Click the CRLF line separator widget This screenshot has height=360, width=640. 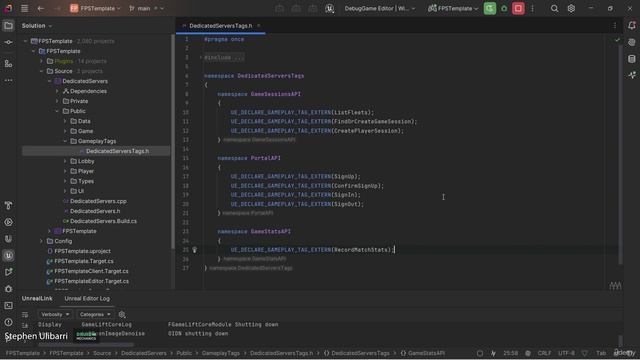pos(544,353)
